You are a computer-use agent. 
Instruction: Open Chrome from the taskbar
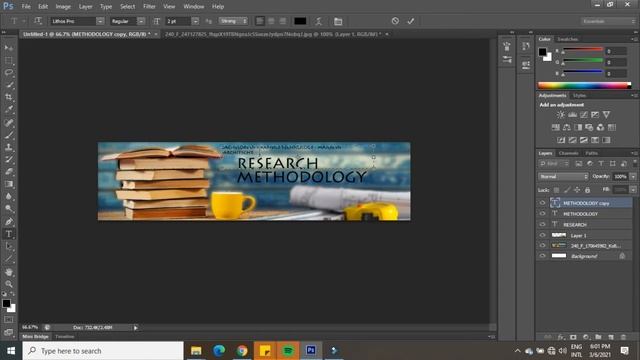(242, 351)
